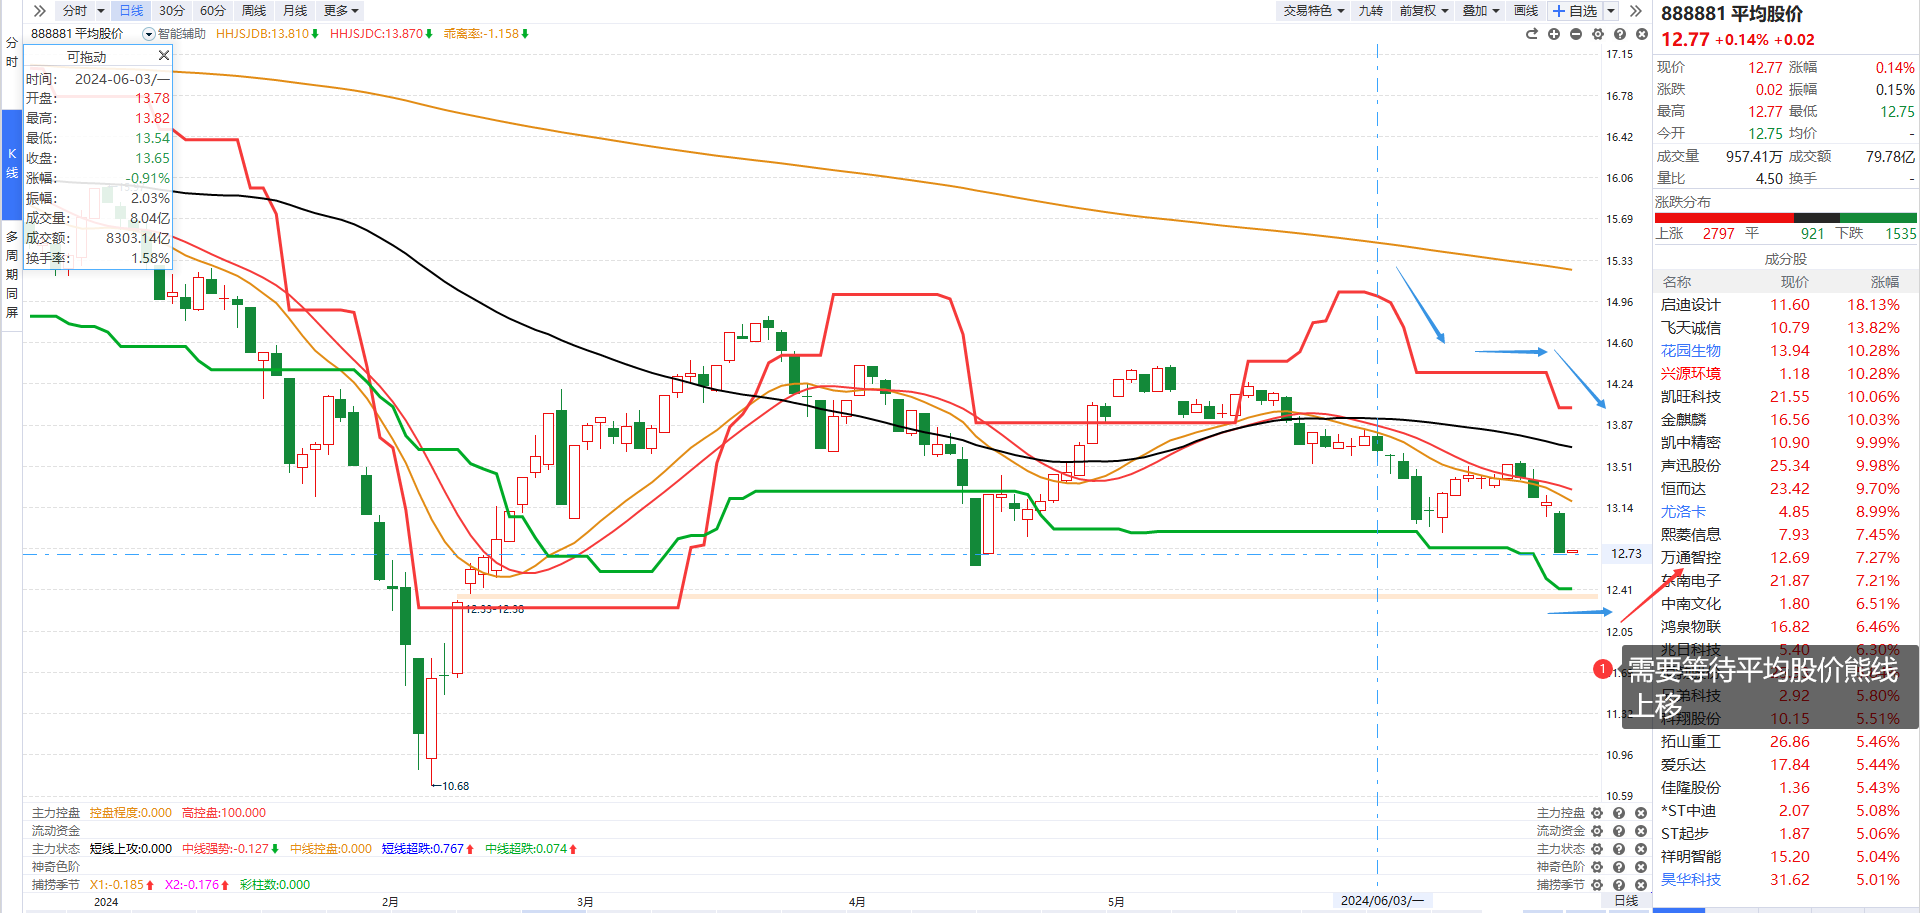This screenshot has width=1920, height=913.
Task: Select the K线 side tab
Action: 12,164
